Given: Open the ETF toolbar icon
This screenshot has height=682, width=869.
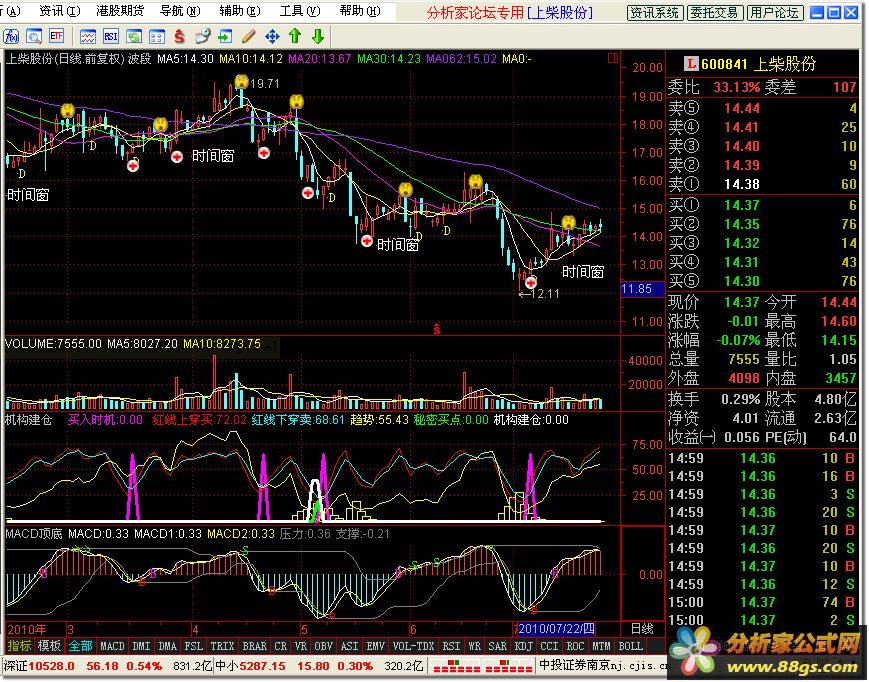Looking at the screenshot, I should [57, 37].
